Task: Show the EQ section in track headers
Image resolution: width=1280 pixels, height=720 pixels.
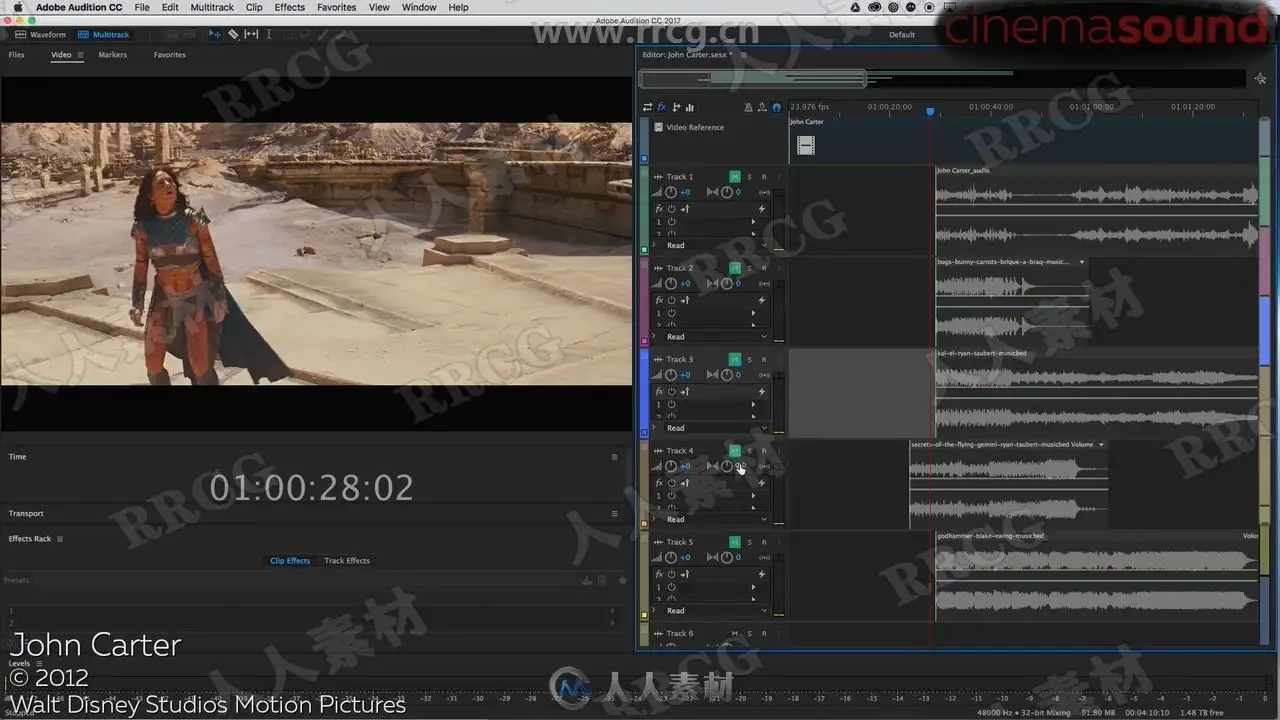Action: (x=690, y=107)
